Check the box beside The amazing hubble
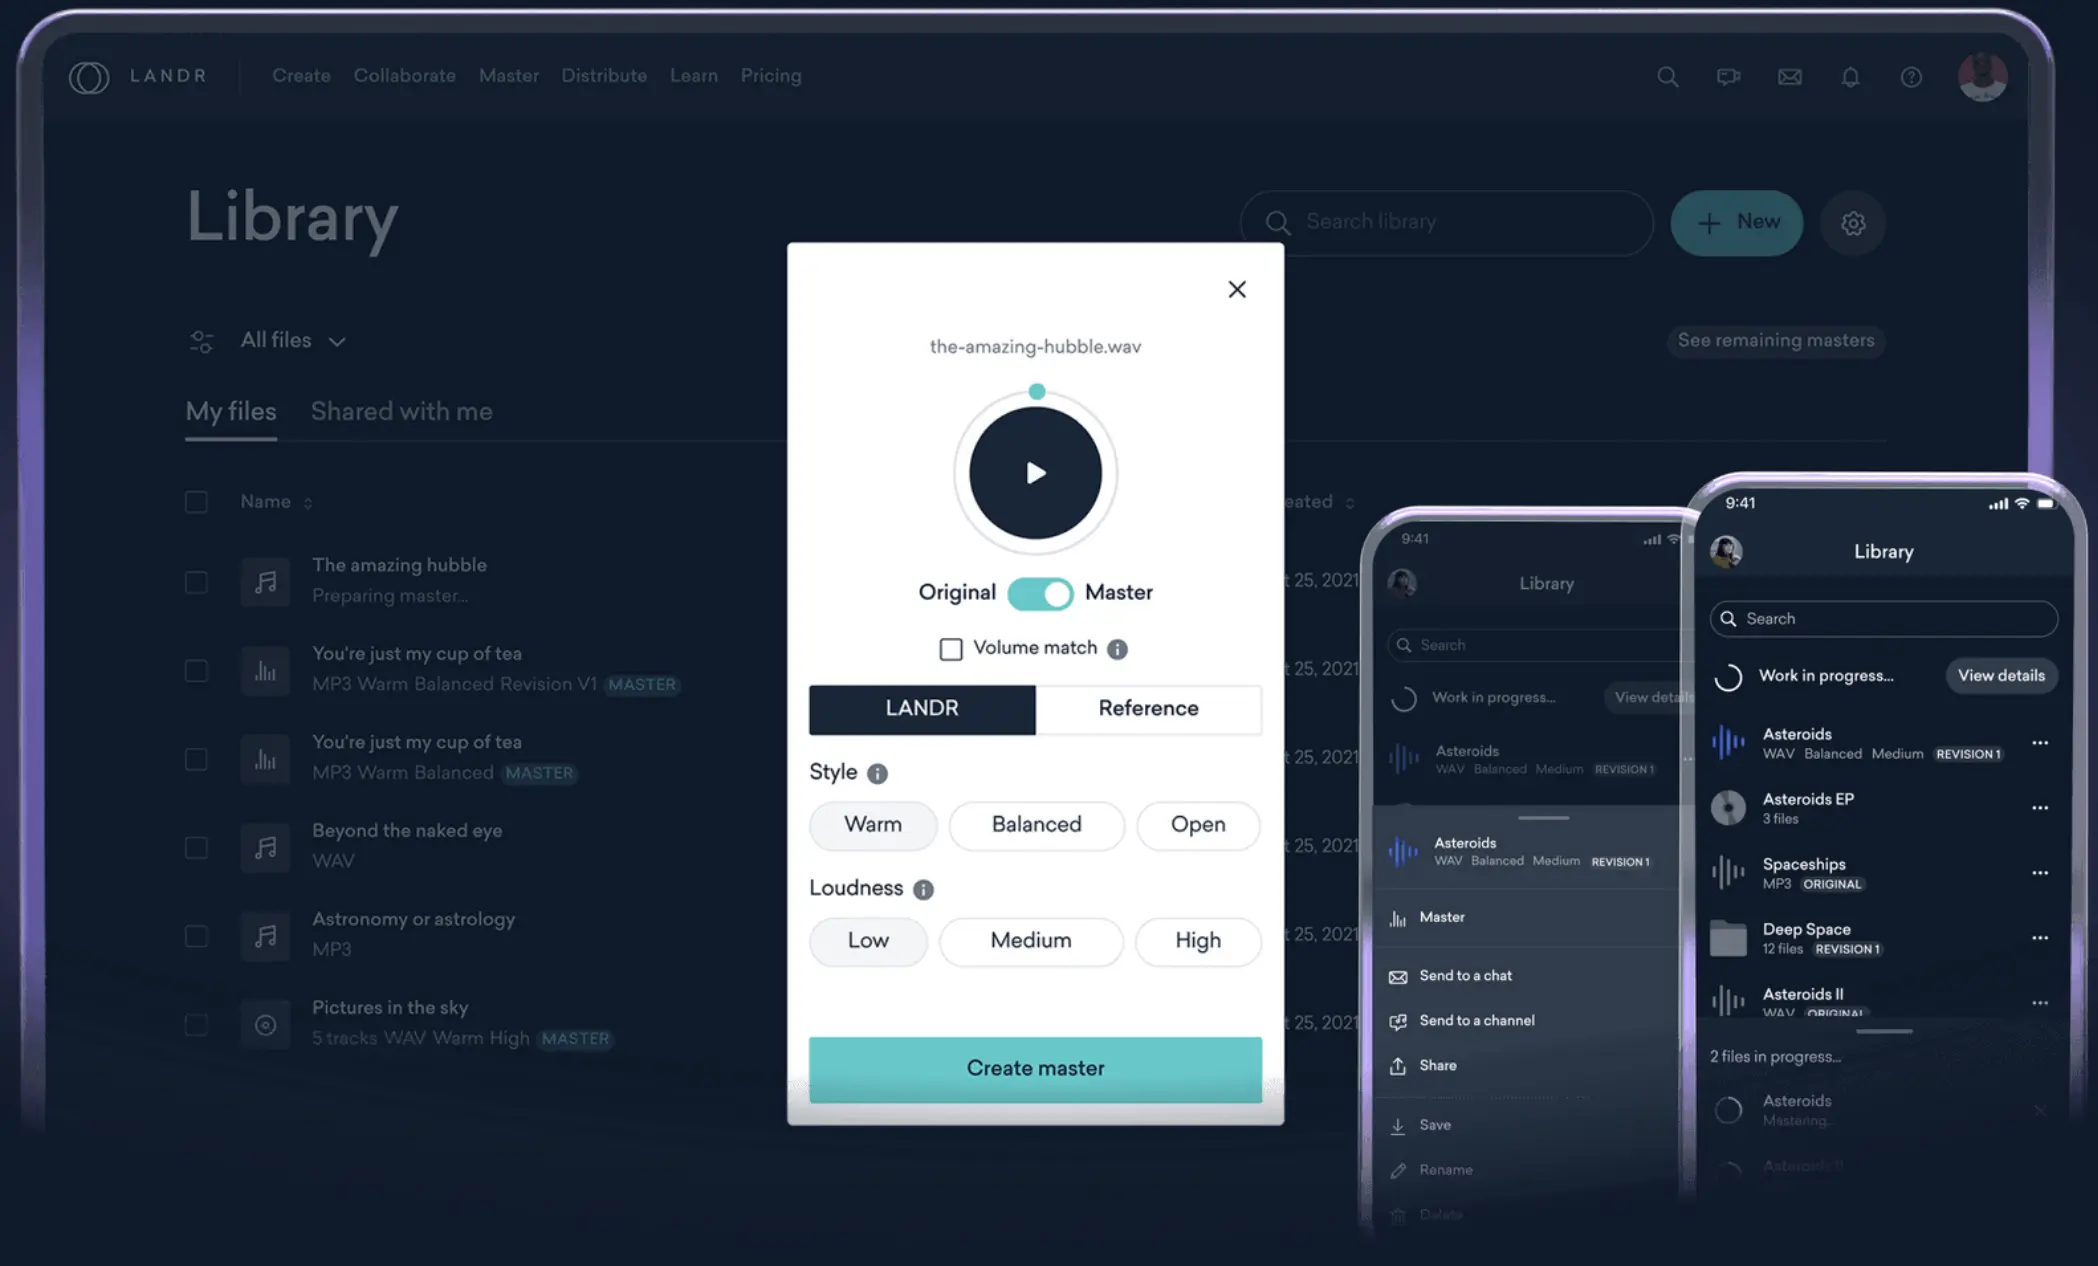 tap(197, 582)
